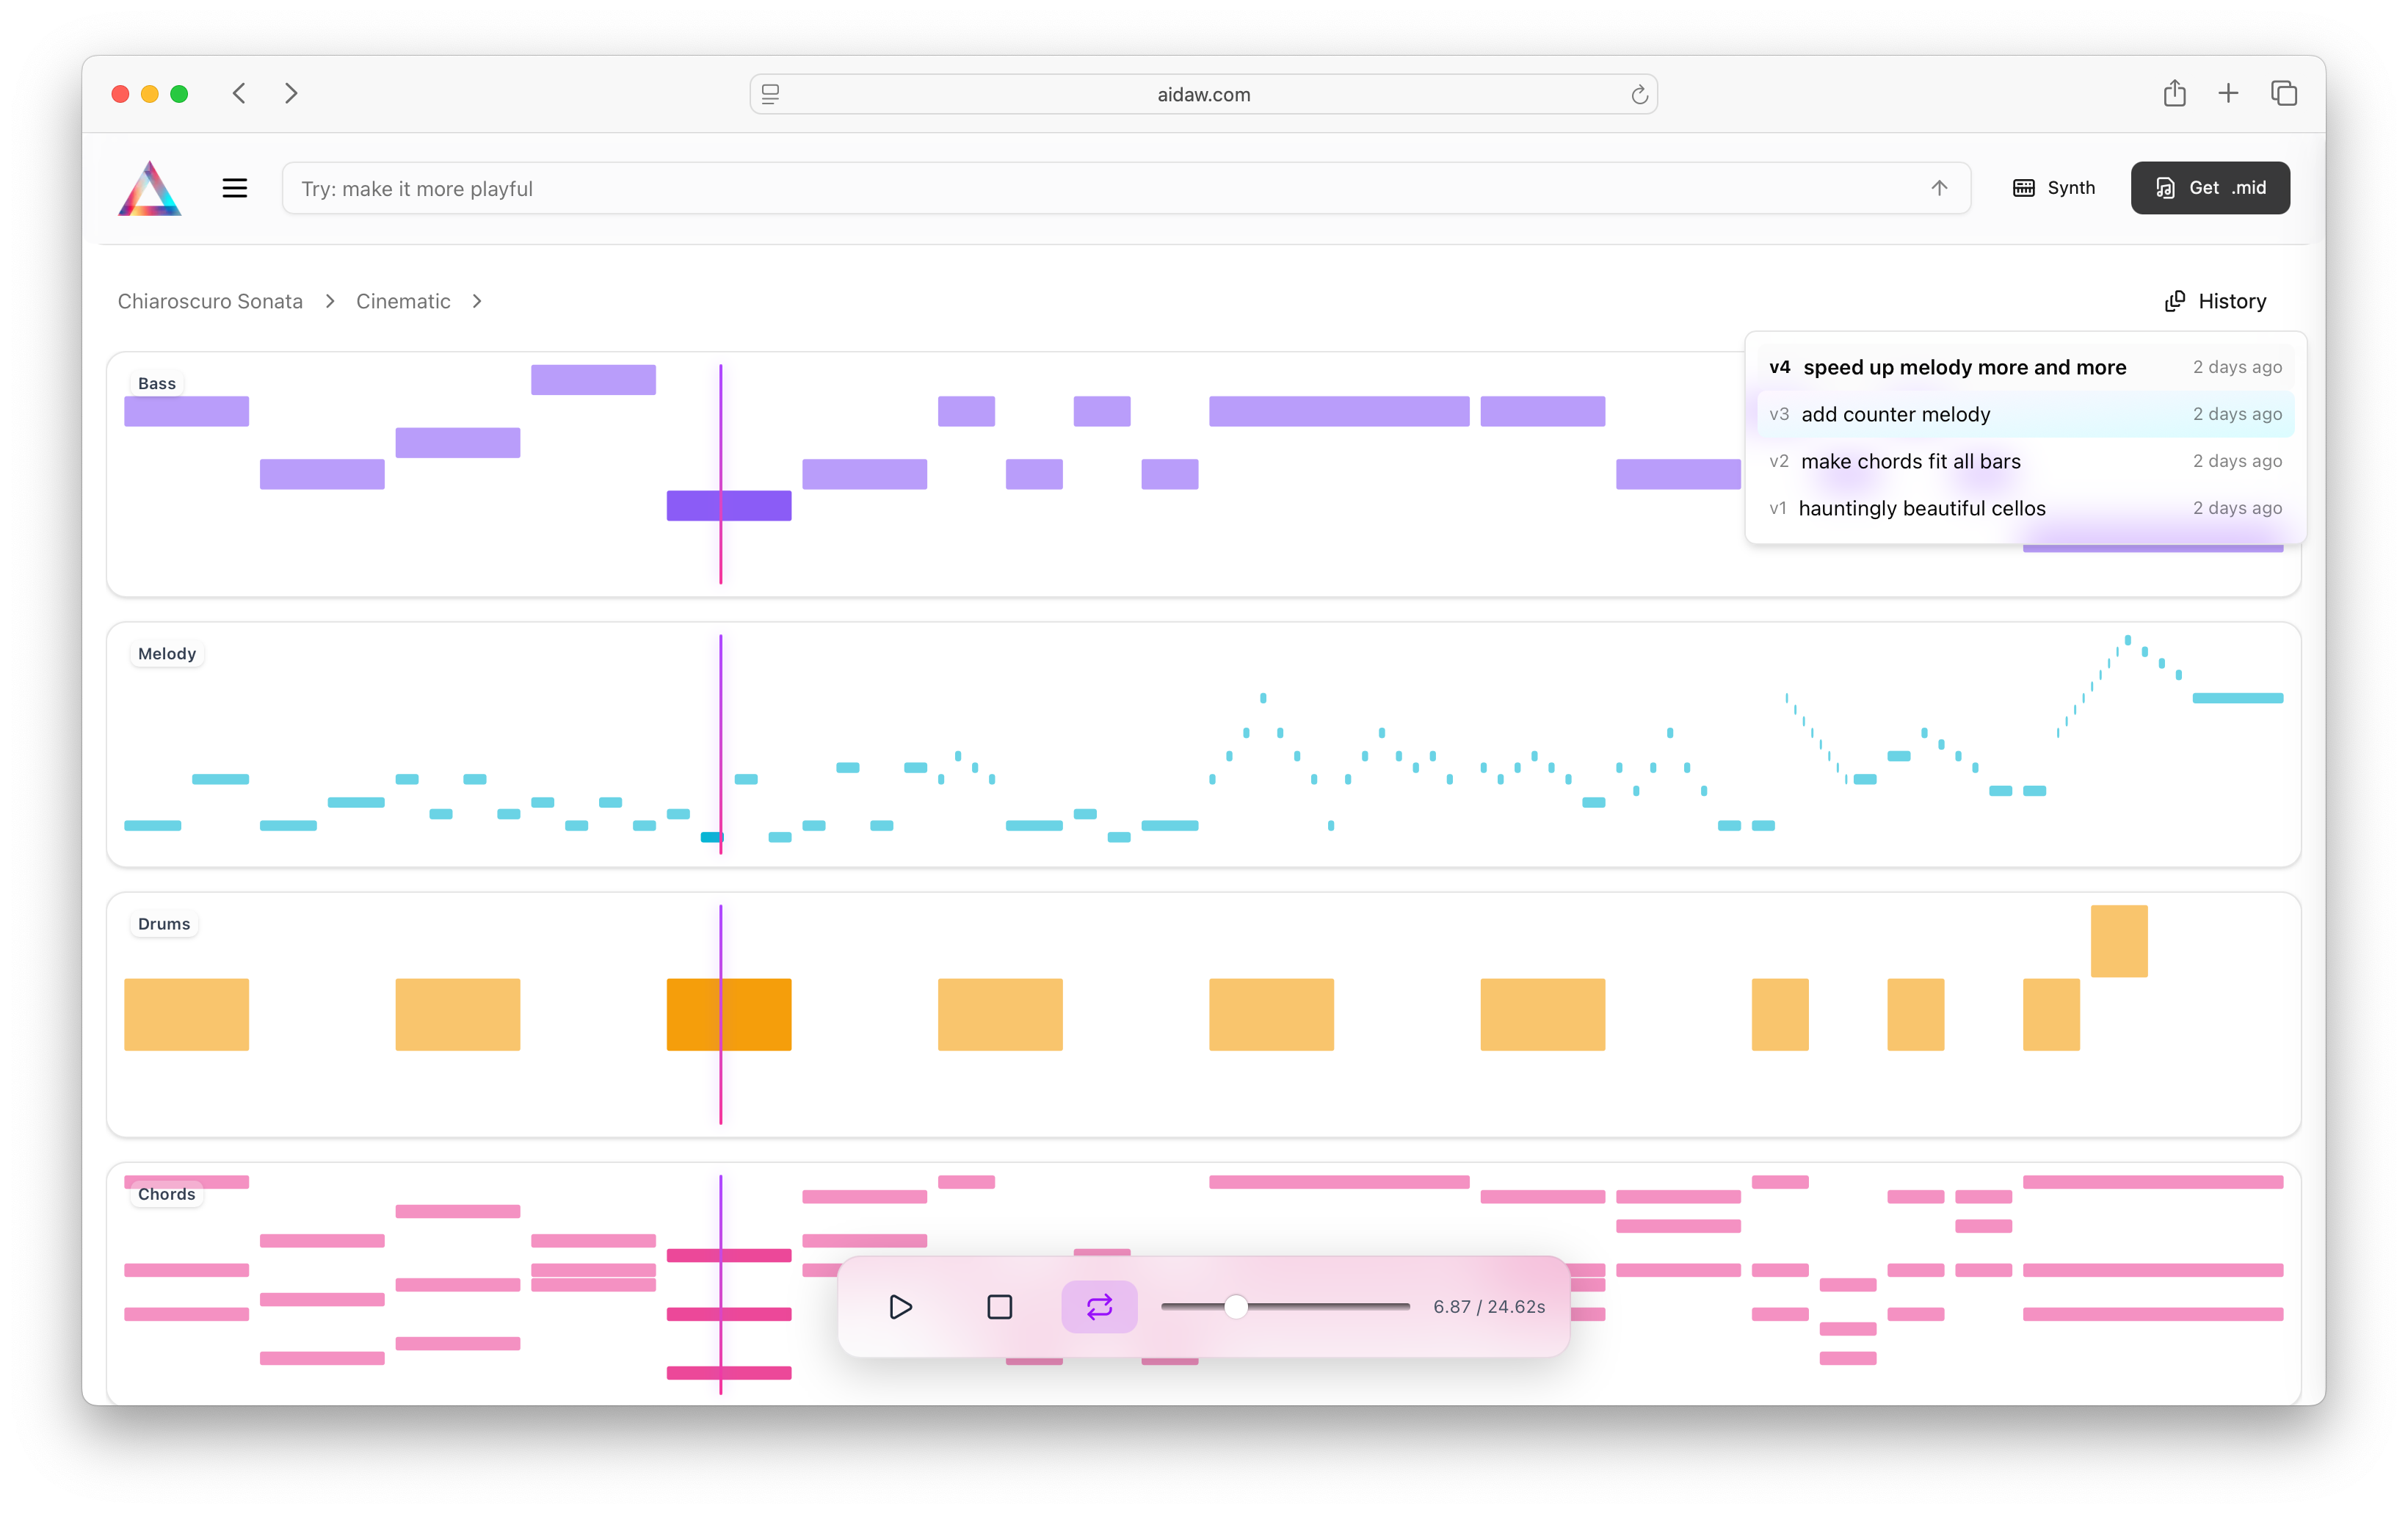This screenshot has height=1514, width=2408.
Task: Toggle loop playback mode
Action: (x=1099, y=1307)
